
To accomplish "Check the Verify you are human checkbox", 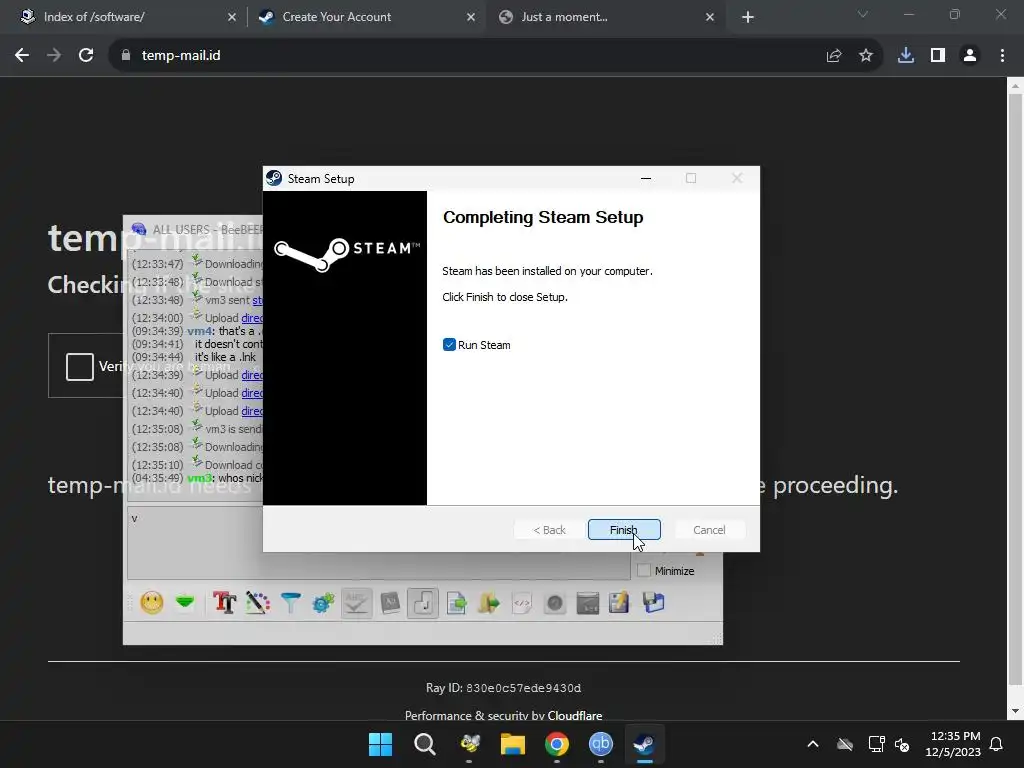I will point(80,366).
